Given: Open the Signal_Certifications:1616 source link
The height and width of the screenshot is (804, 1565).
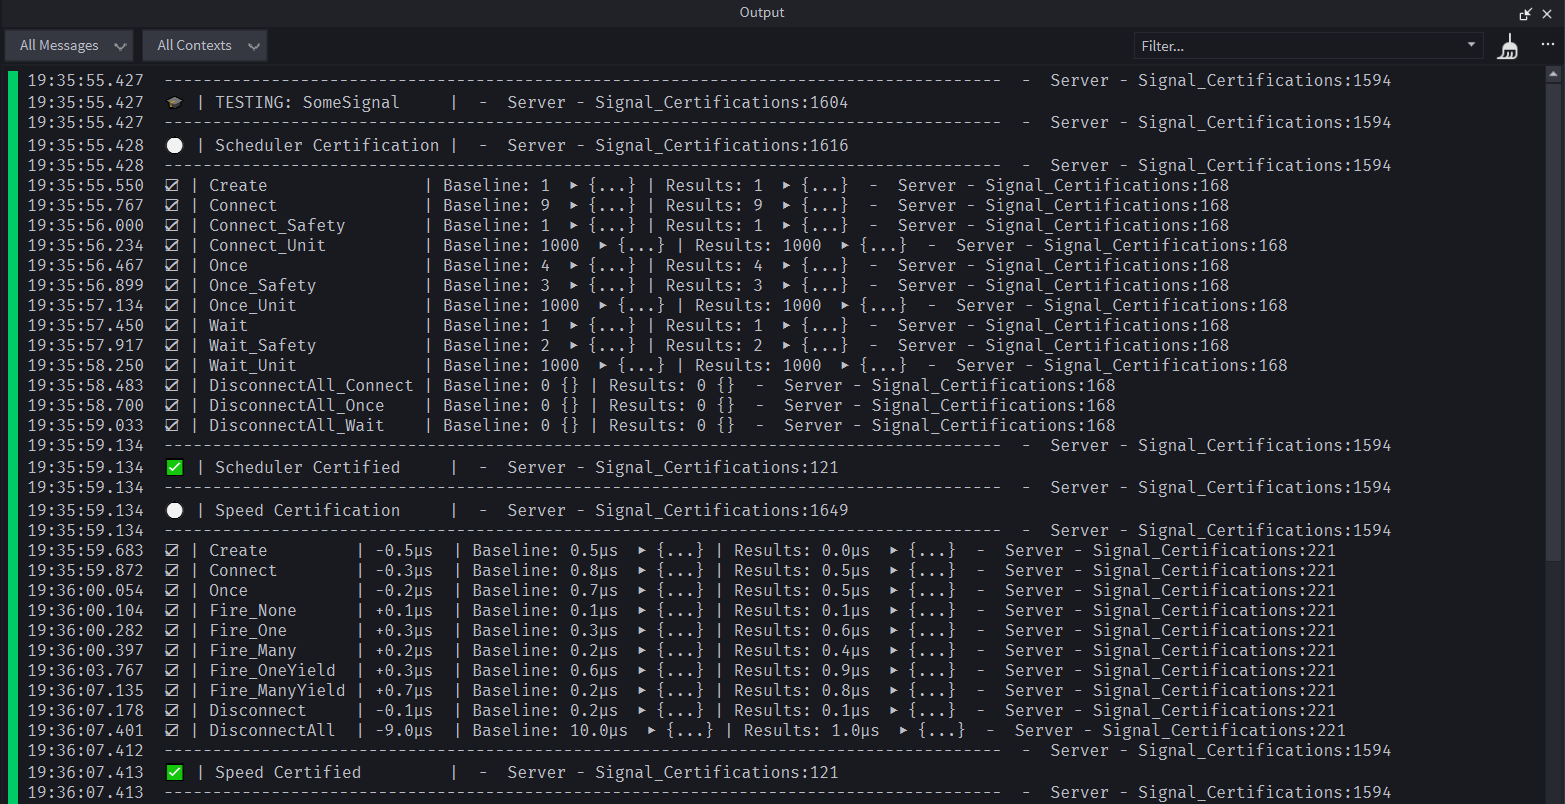Looking at the screenshot, I should (721, 145).
